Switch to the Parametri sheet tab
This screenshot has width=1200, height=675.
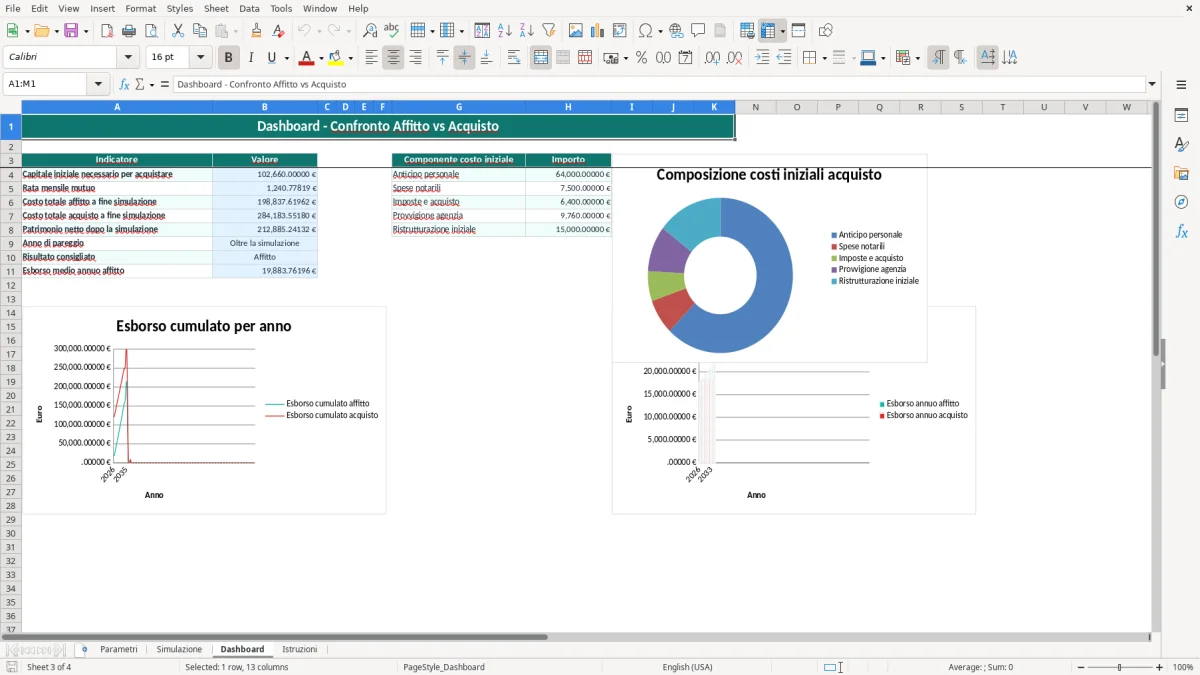pyautogui.click(x=119, y=650)
